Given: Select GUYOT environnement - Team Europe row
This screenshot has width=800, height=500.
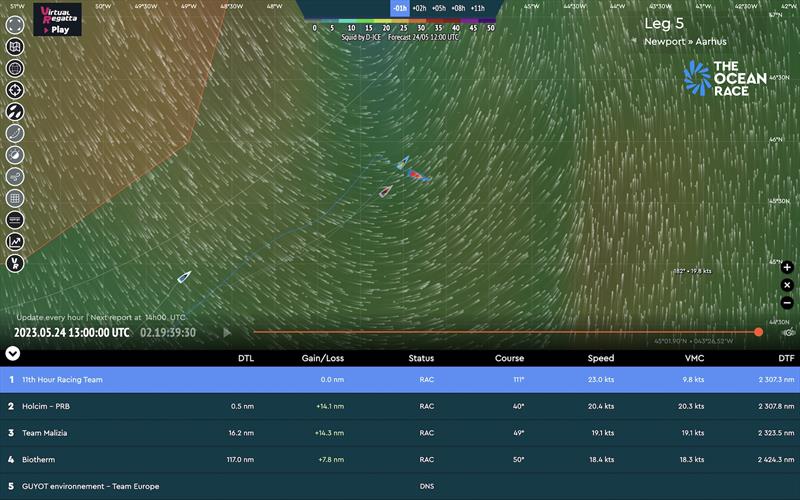Looking at the screenshot, I should click(400, 486).
